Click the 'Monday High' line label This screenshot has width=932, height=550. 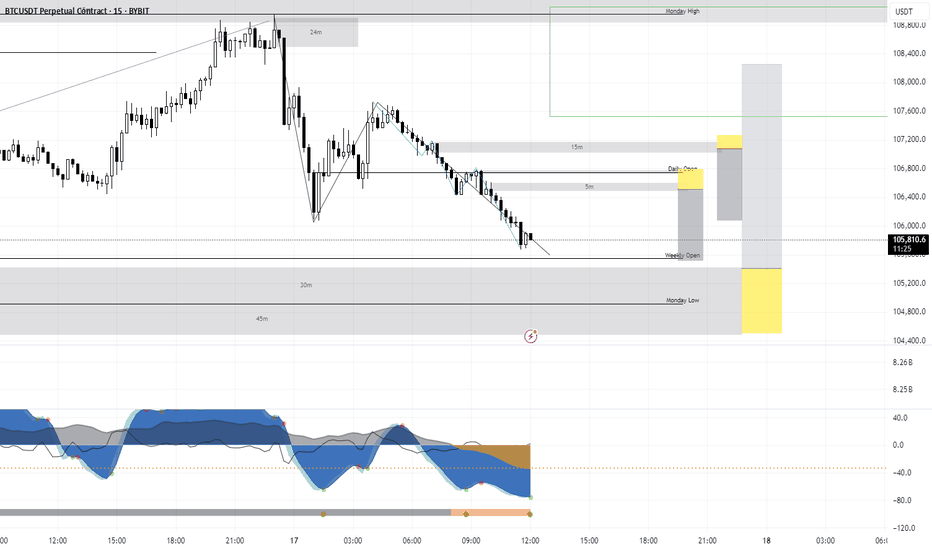pyautogui.click(x=682, y=11)
